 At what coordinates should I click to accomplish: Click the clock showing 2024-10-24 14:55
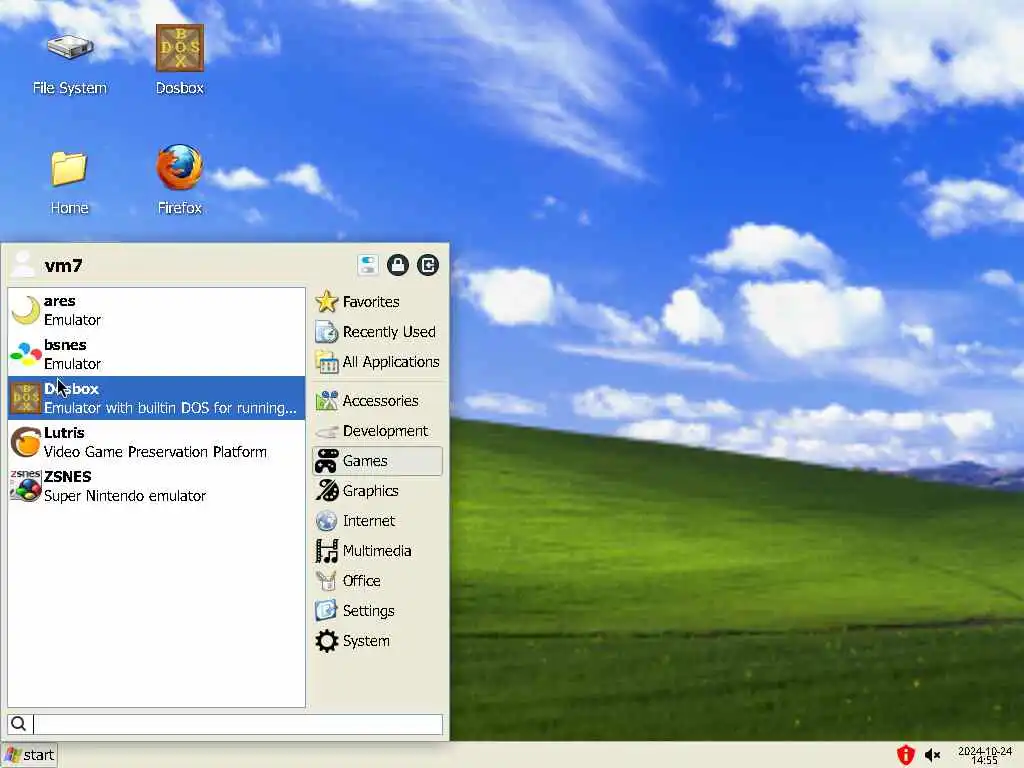click(985, 756)
